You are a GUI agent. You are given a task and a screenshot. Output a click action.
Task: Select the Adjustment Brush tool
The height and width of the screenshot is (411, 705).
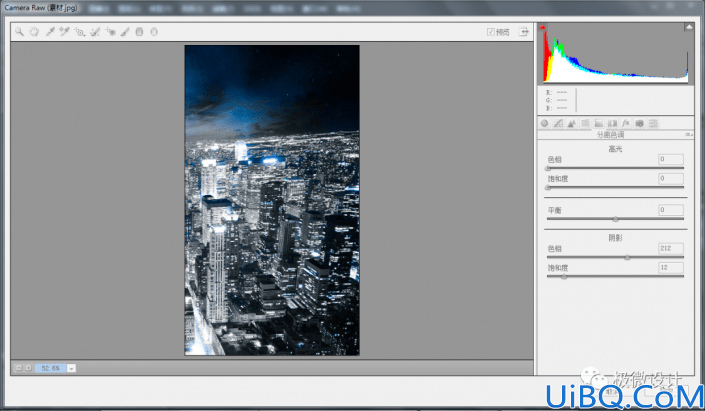coord(125,31)
